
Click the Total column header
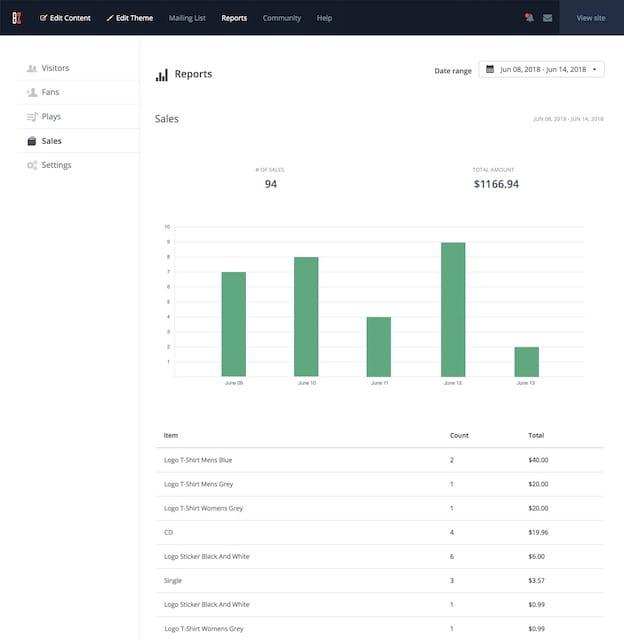click(536, 436)
